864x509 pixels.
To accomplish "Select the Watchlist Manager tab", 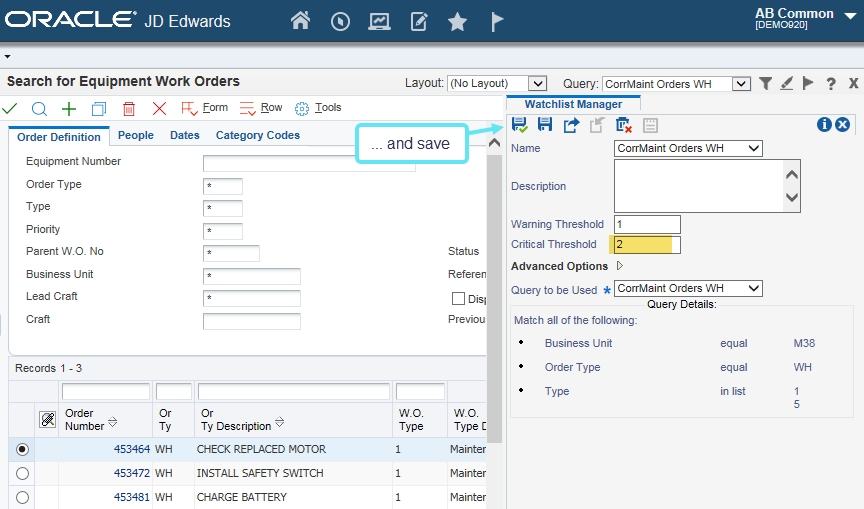I will pos(573,104).
